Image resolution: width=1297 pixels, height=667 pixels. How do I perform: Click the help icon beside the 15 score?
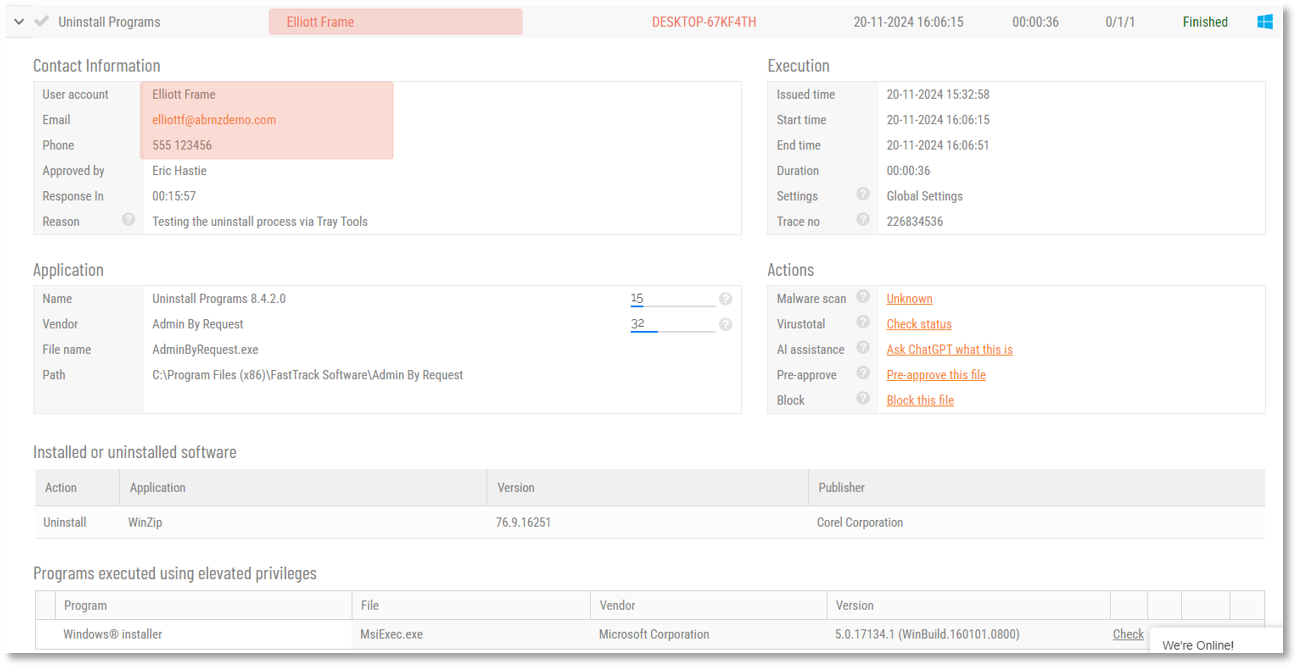(725, 299)
